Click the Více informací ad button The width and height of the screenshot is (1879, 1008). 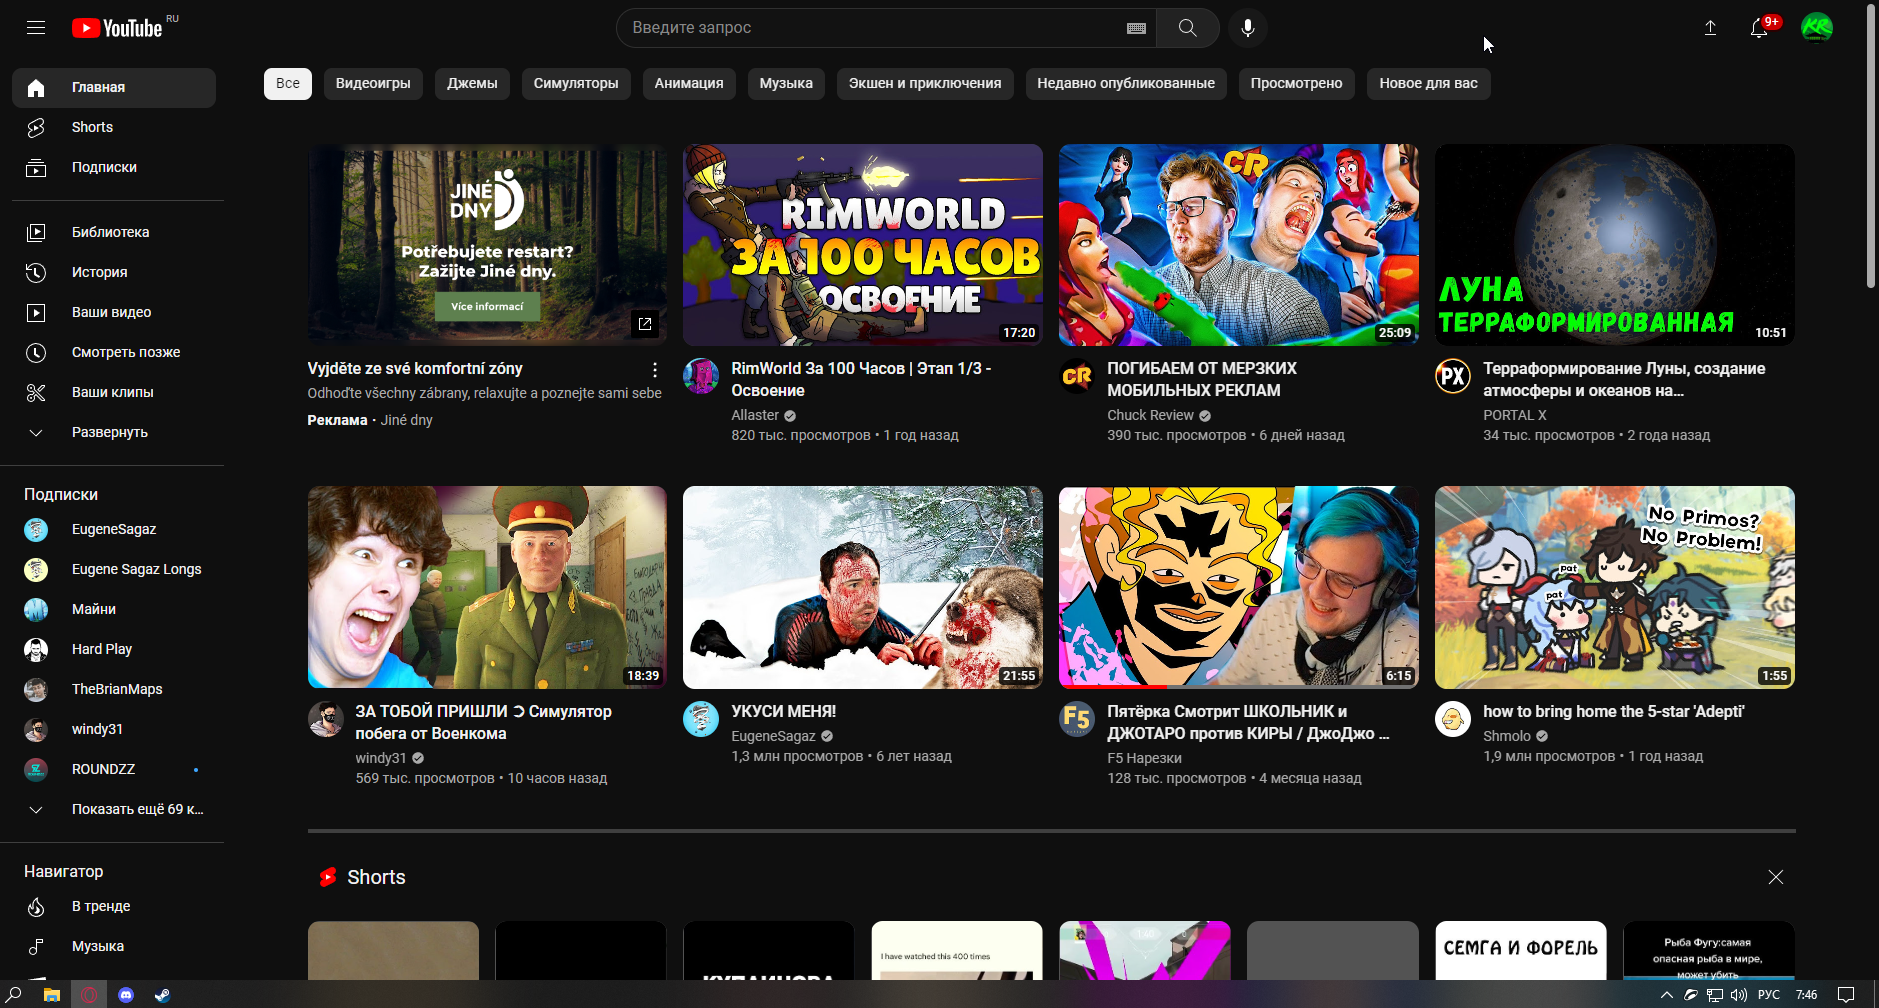click(487, 307)
